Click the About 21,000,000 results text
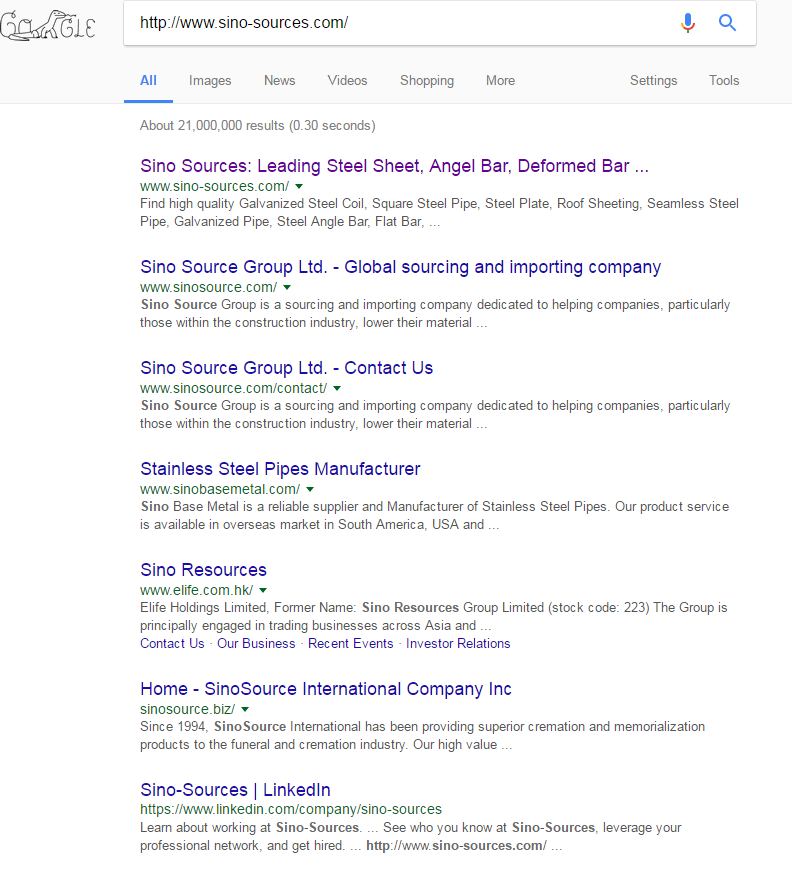Screen dimensions: 792x877 (x=257, y=125)
